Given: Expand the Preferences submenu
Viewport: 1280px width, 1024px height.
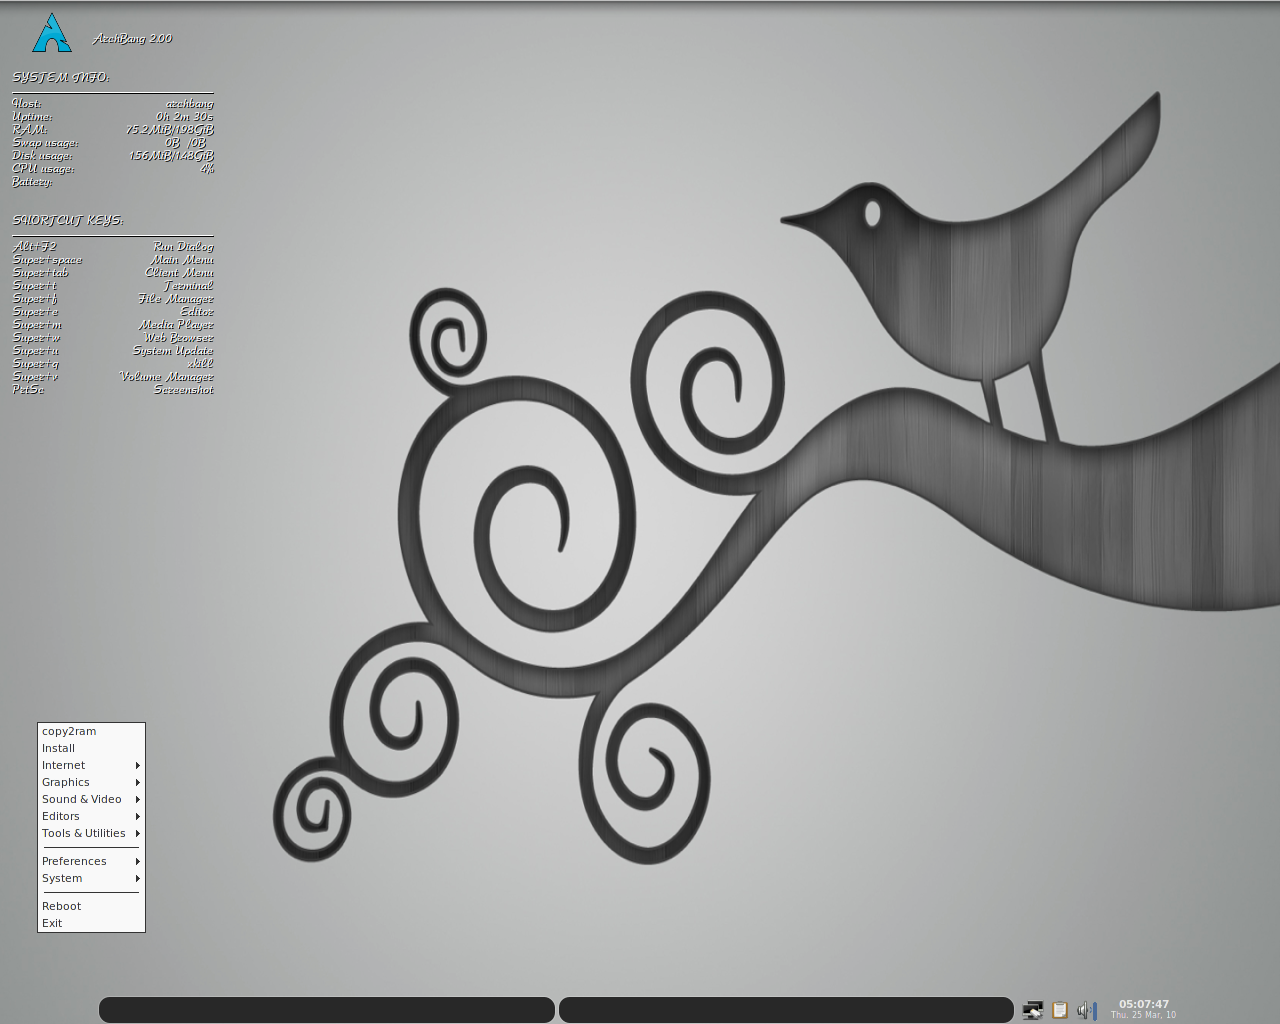Looking at the screenshot, I should click(x=91, y=861).
